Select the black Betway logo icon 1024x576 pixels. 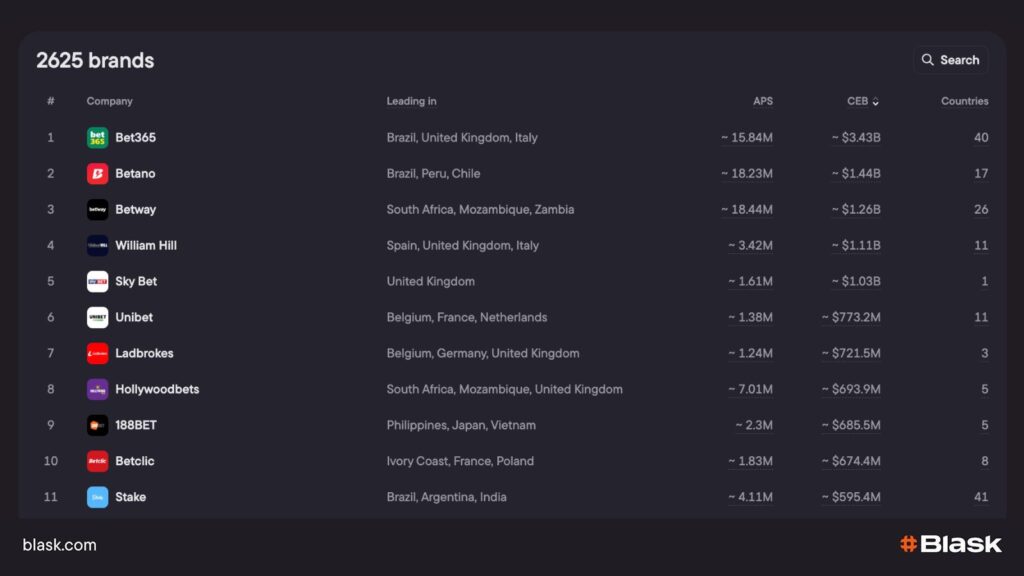pyautogui.click(x=97, y=210)
